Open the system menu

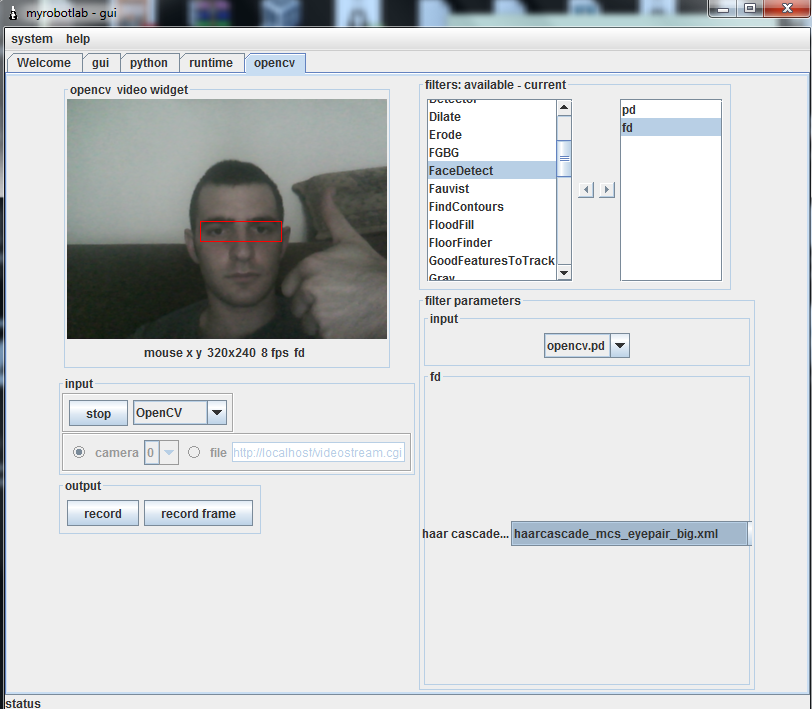[32, 39]
